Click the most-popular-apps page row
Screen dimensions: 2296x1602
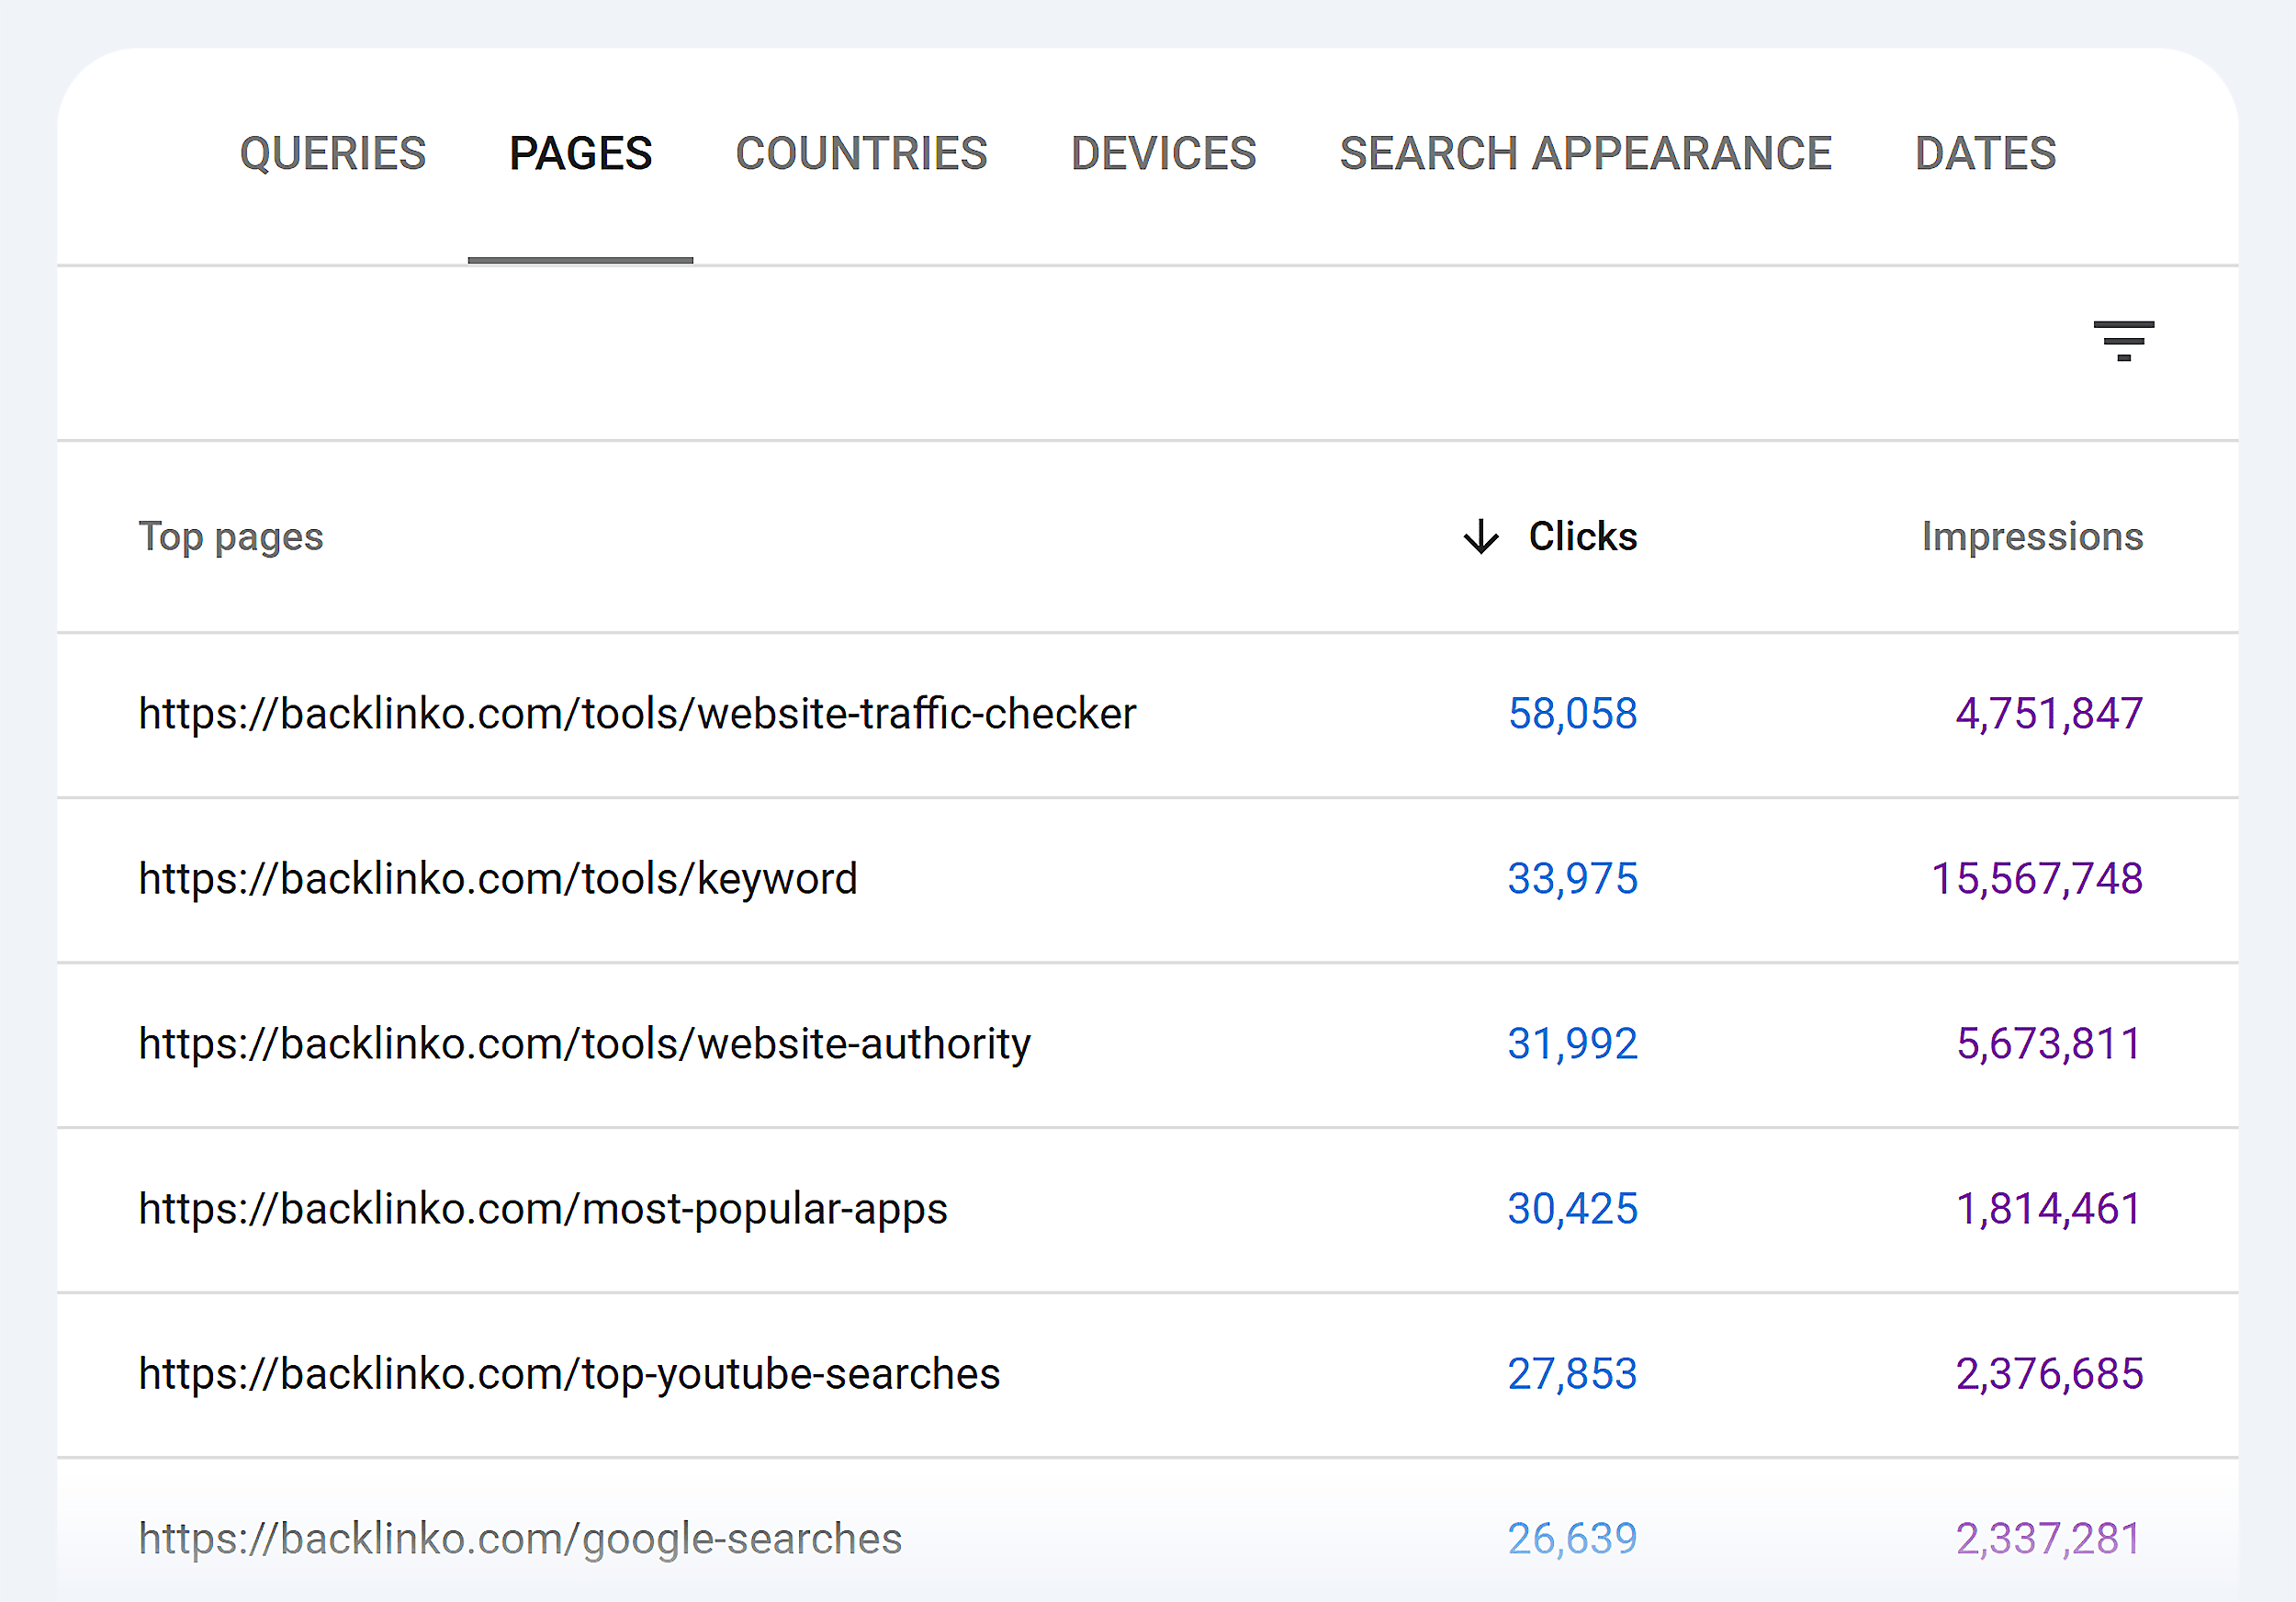coord(543,1209)
